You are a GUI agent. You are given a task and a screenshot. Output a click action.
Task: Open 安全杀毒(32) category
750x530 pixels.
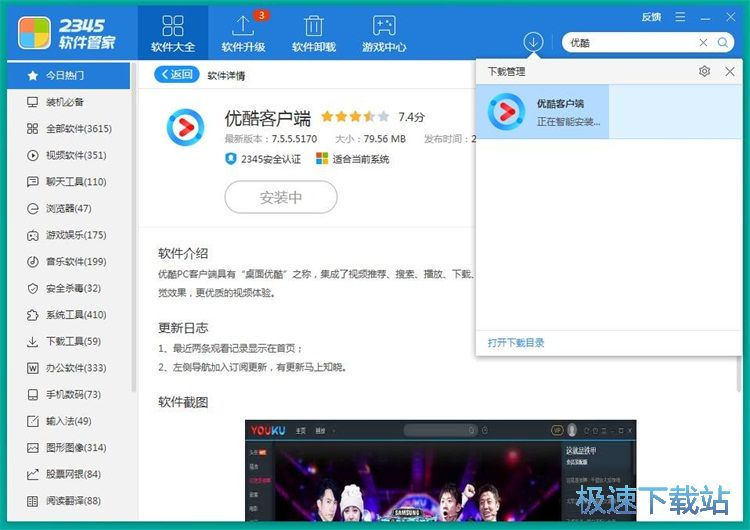click(x=68, y=288)
